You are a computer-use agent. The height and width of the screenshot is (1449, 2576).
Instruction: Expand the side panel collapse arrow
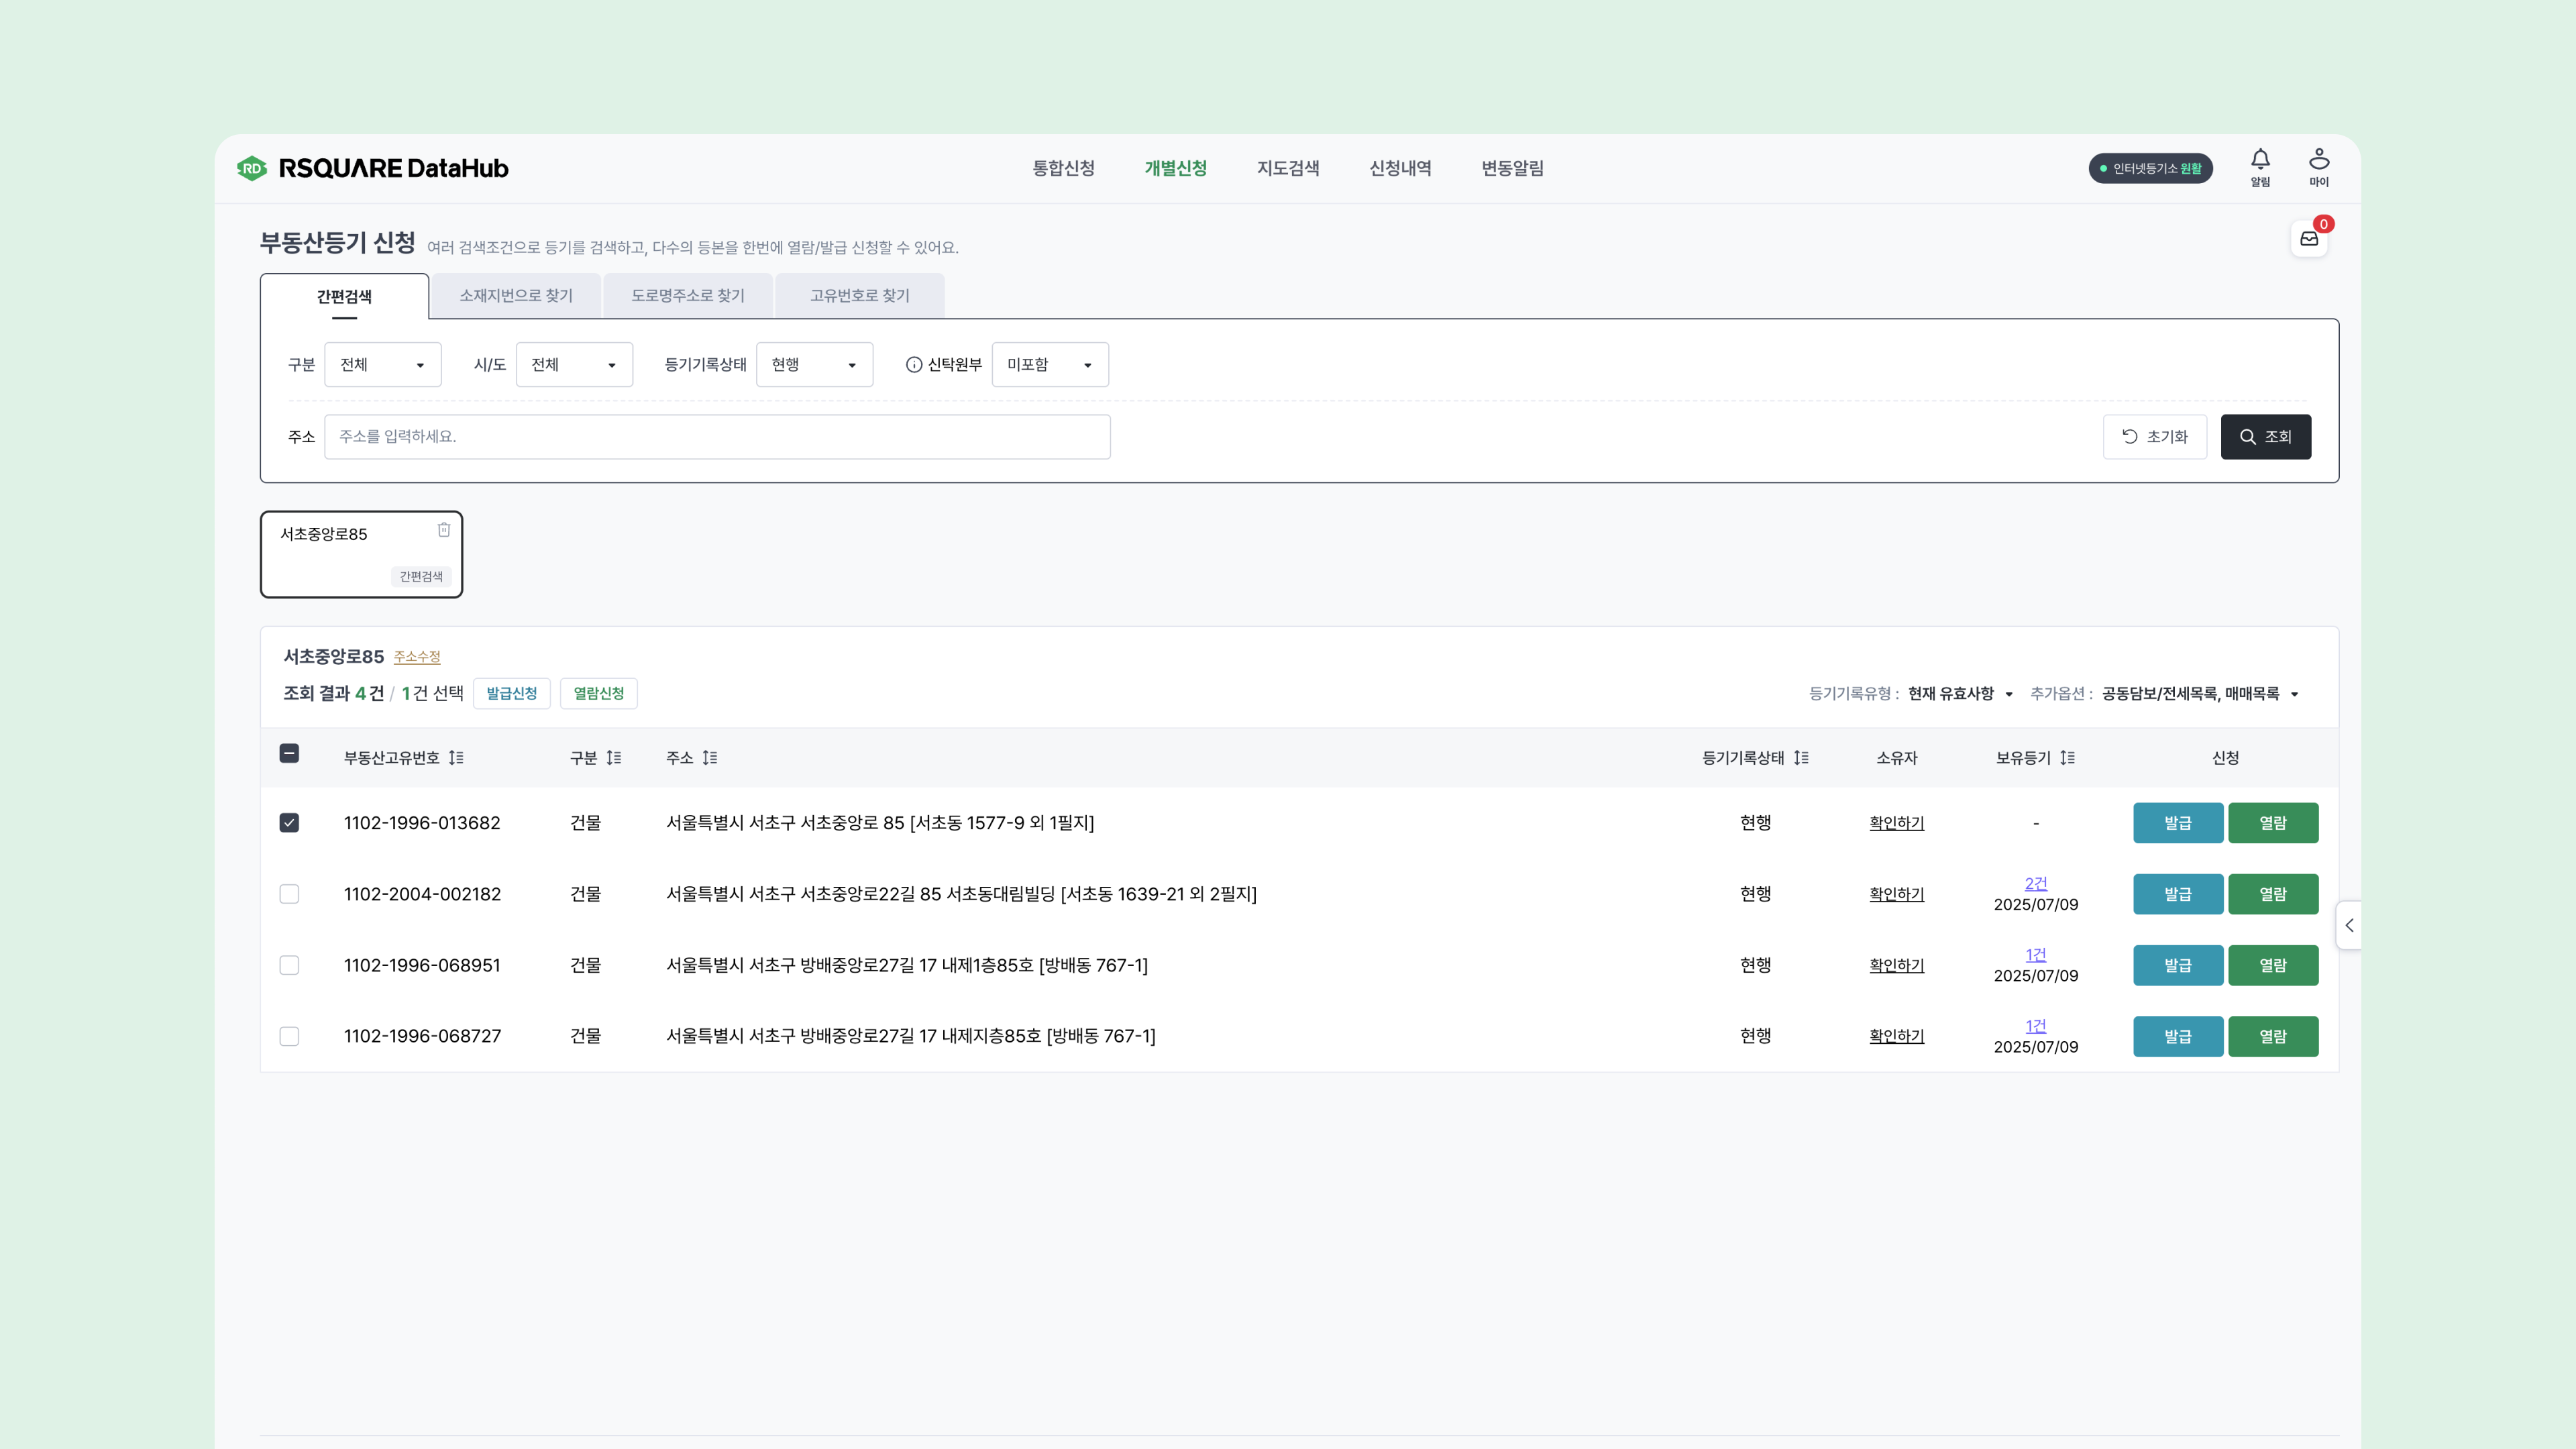[2349, 926]
